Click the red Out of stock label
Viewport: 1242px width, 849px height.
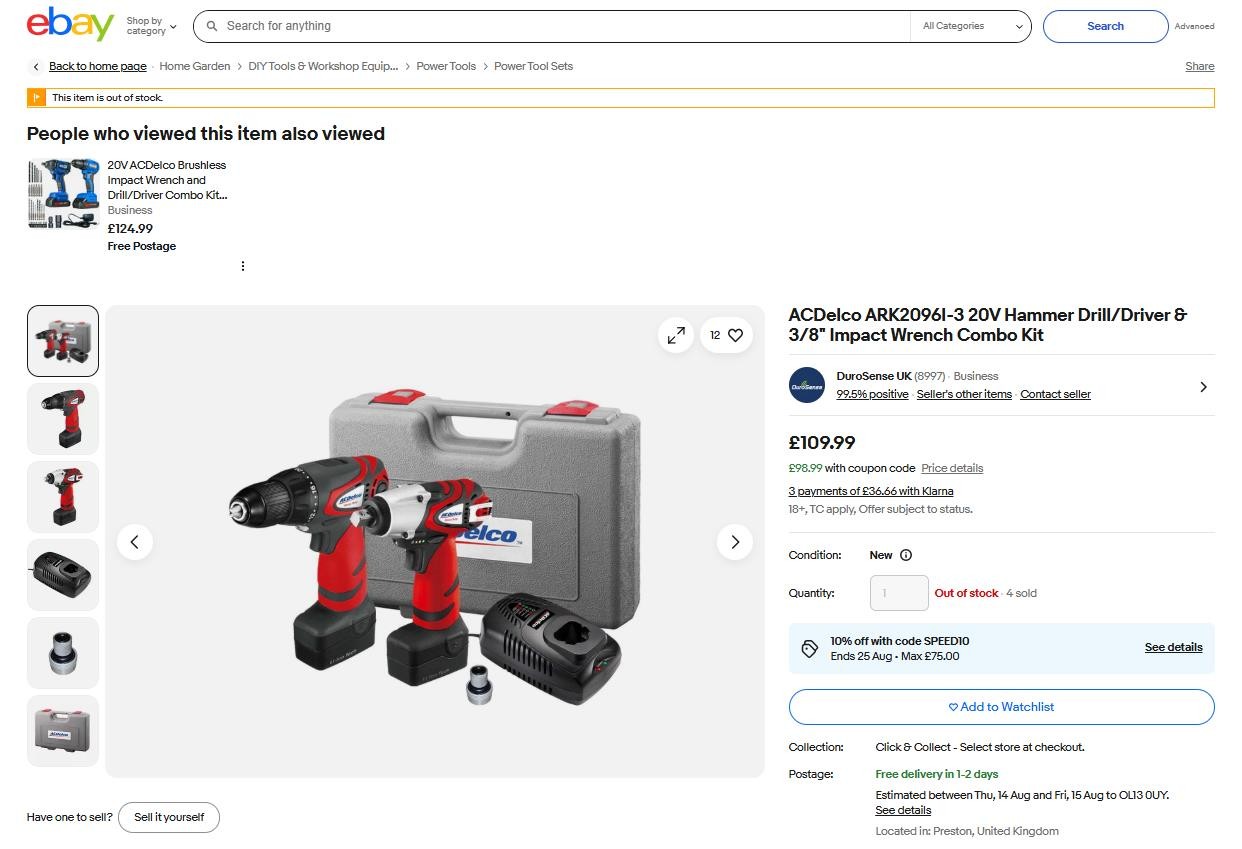click(966, 593)
